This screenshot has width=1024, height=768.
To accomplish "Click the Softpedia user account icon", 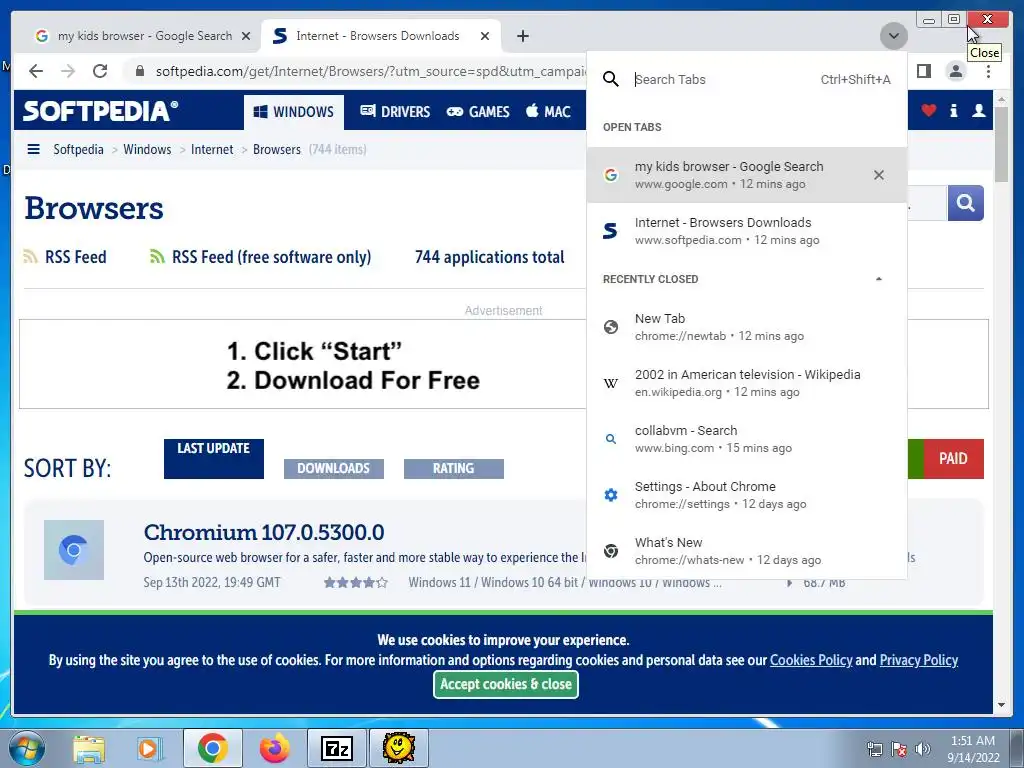I will coord(978,111).
